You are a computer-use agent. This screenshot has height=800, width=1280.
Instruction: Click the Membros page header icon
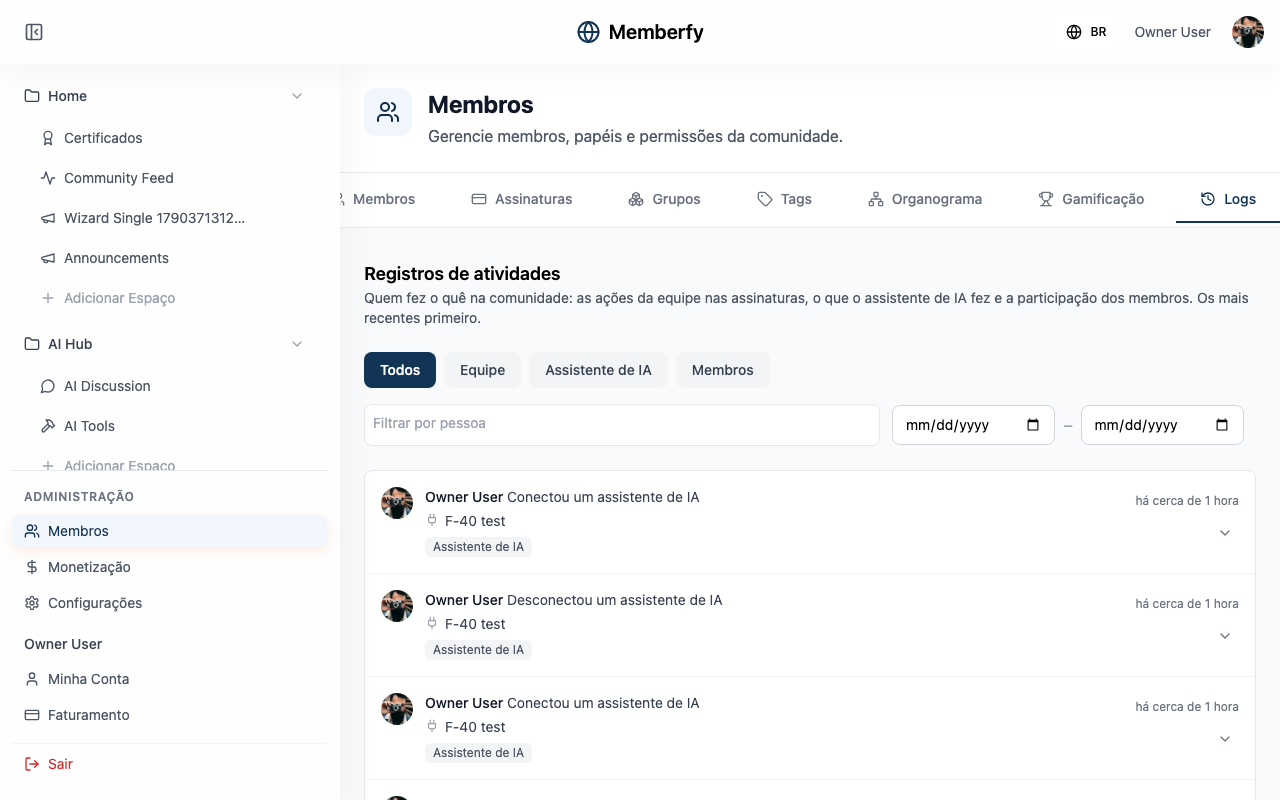click(388, 112)
